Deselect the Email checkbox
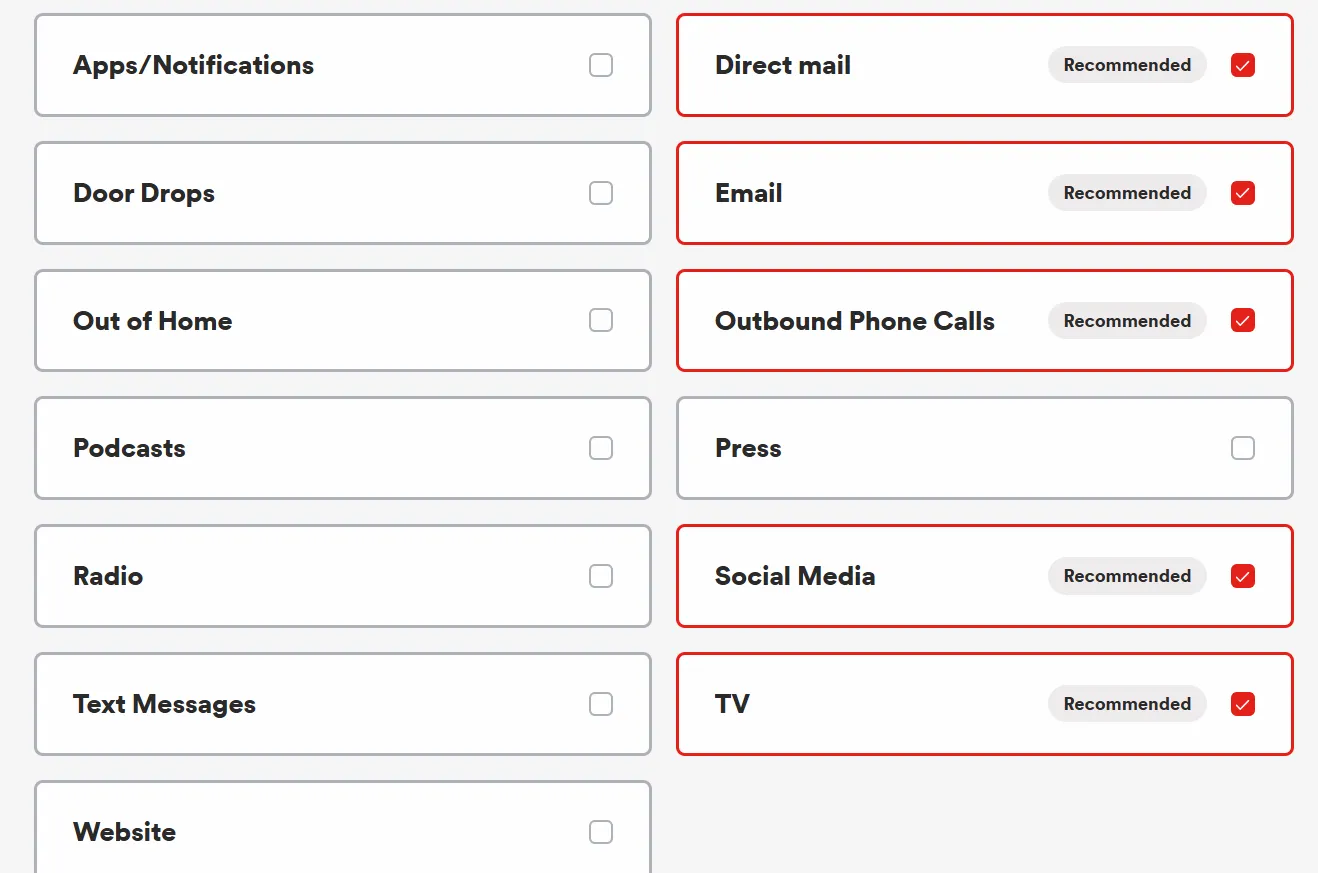The height and width of the screenshot is (873, 1318). 1243,193
